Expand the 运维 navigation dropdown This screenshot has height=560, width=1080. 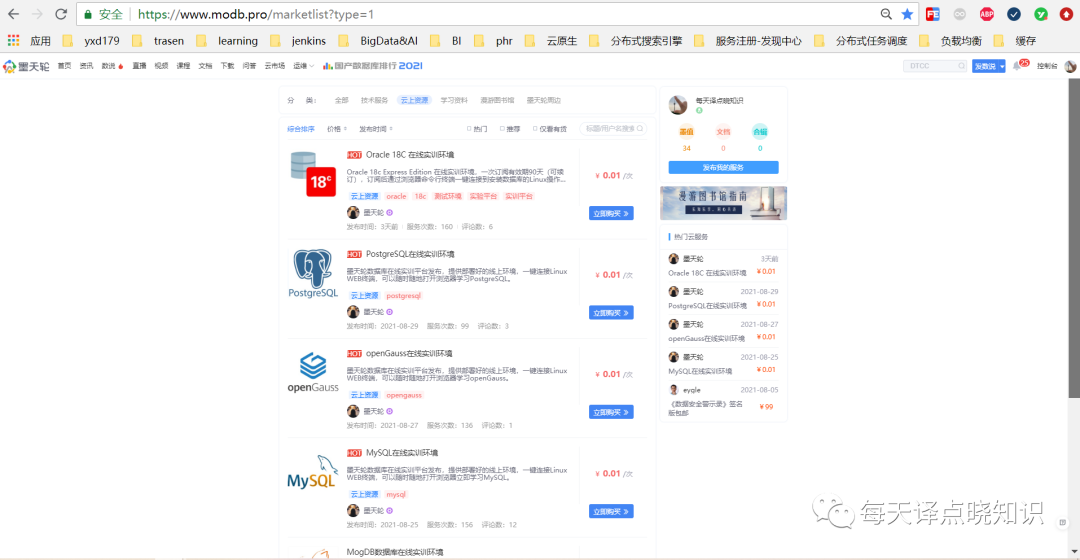[x=303, y=66]
